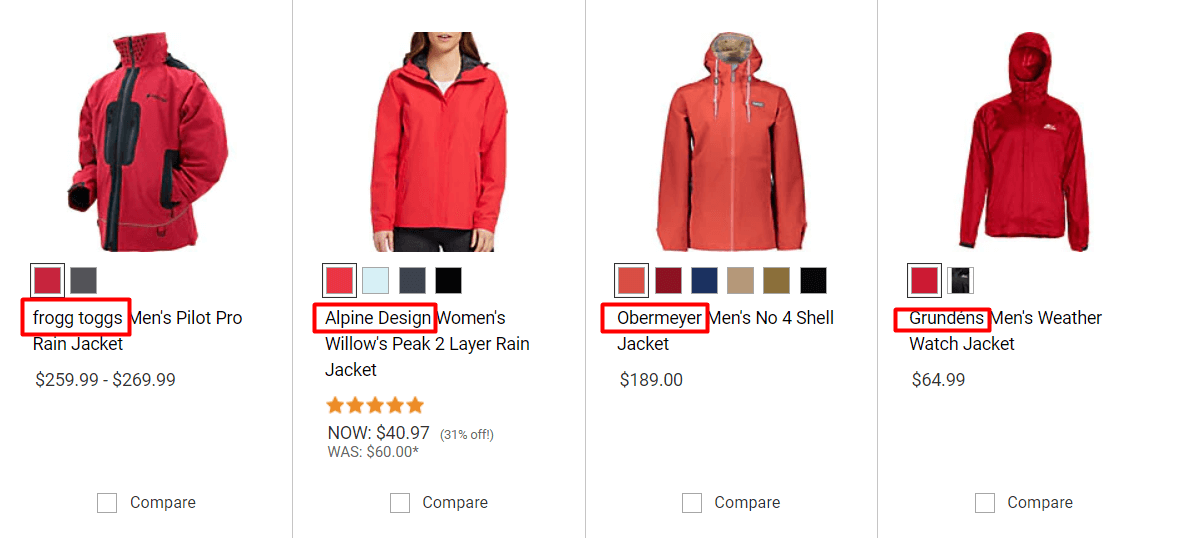Open Grundéns Men's Weather Watch Jacket link
1179x538 pixels.
[1005, 331]
